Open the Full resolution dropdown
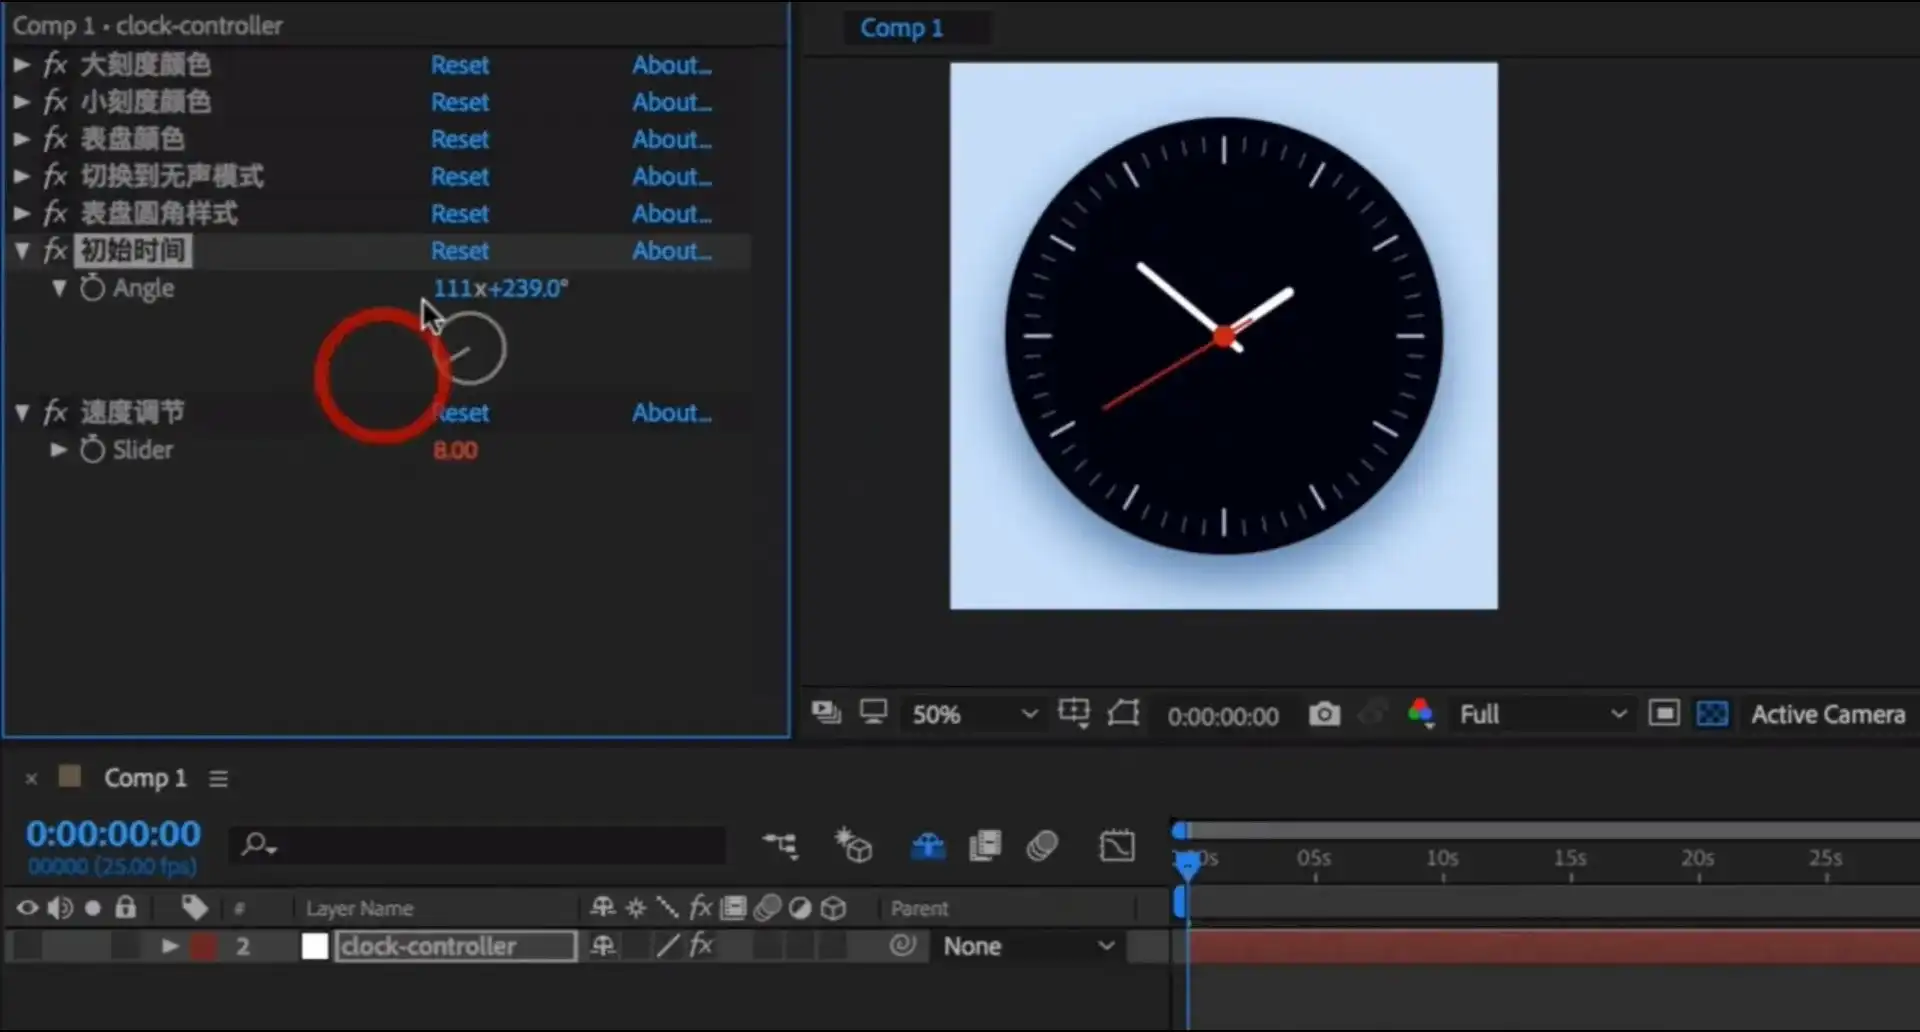 [x=1541, y=714]
